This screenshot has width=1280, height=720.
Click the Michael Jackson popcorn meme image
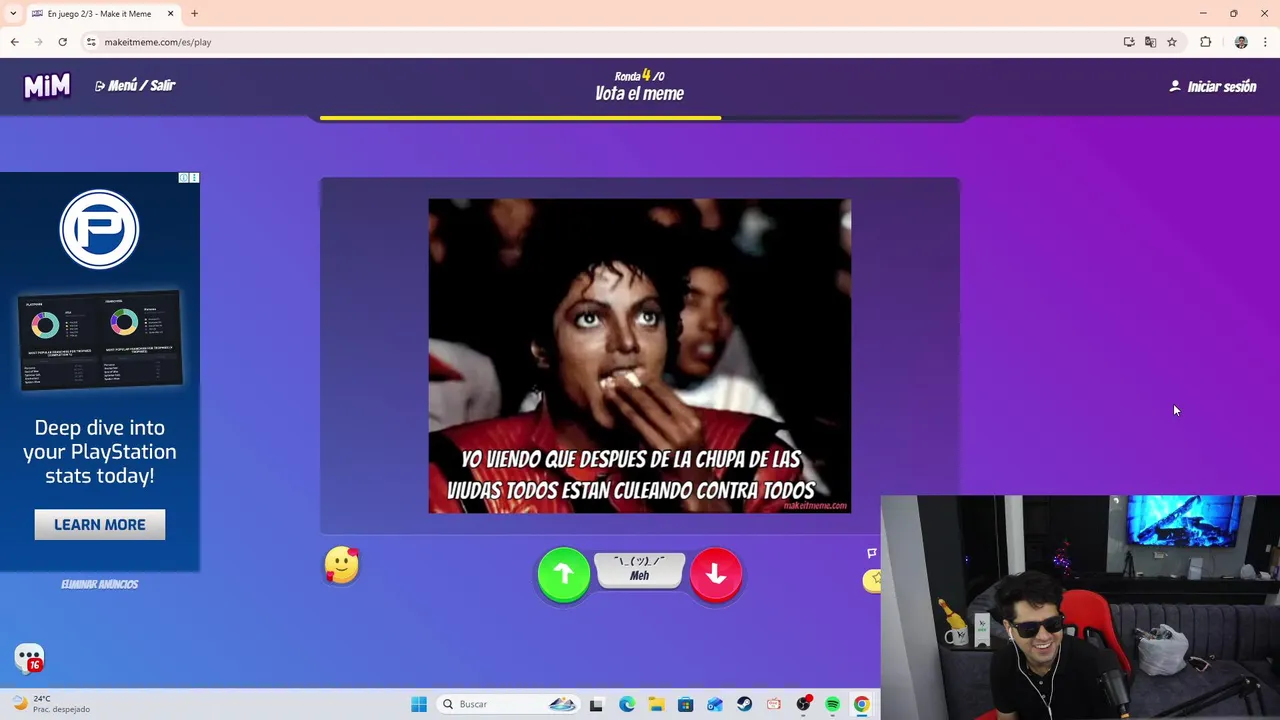coord(640,356)
